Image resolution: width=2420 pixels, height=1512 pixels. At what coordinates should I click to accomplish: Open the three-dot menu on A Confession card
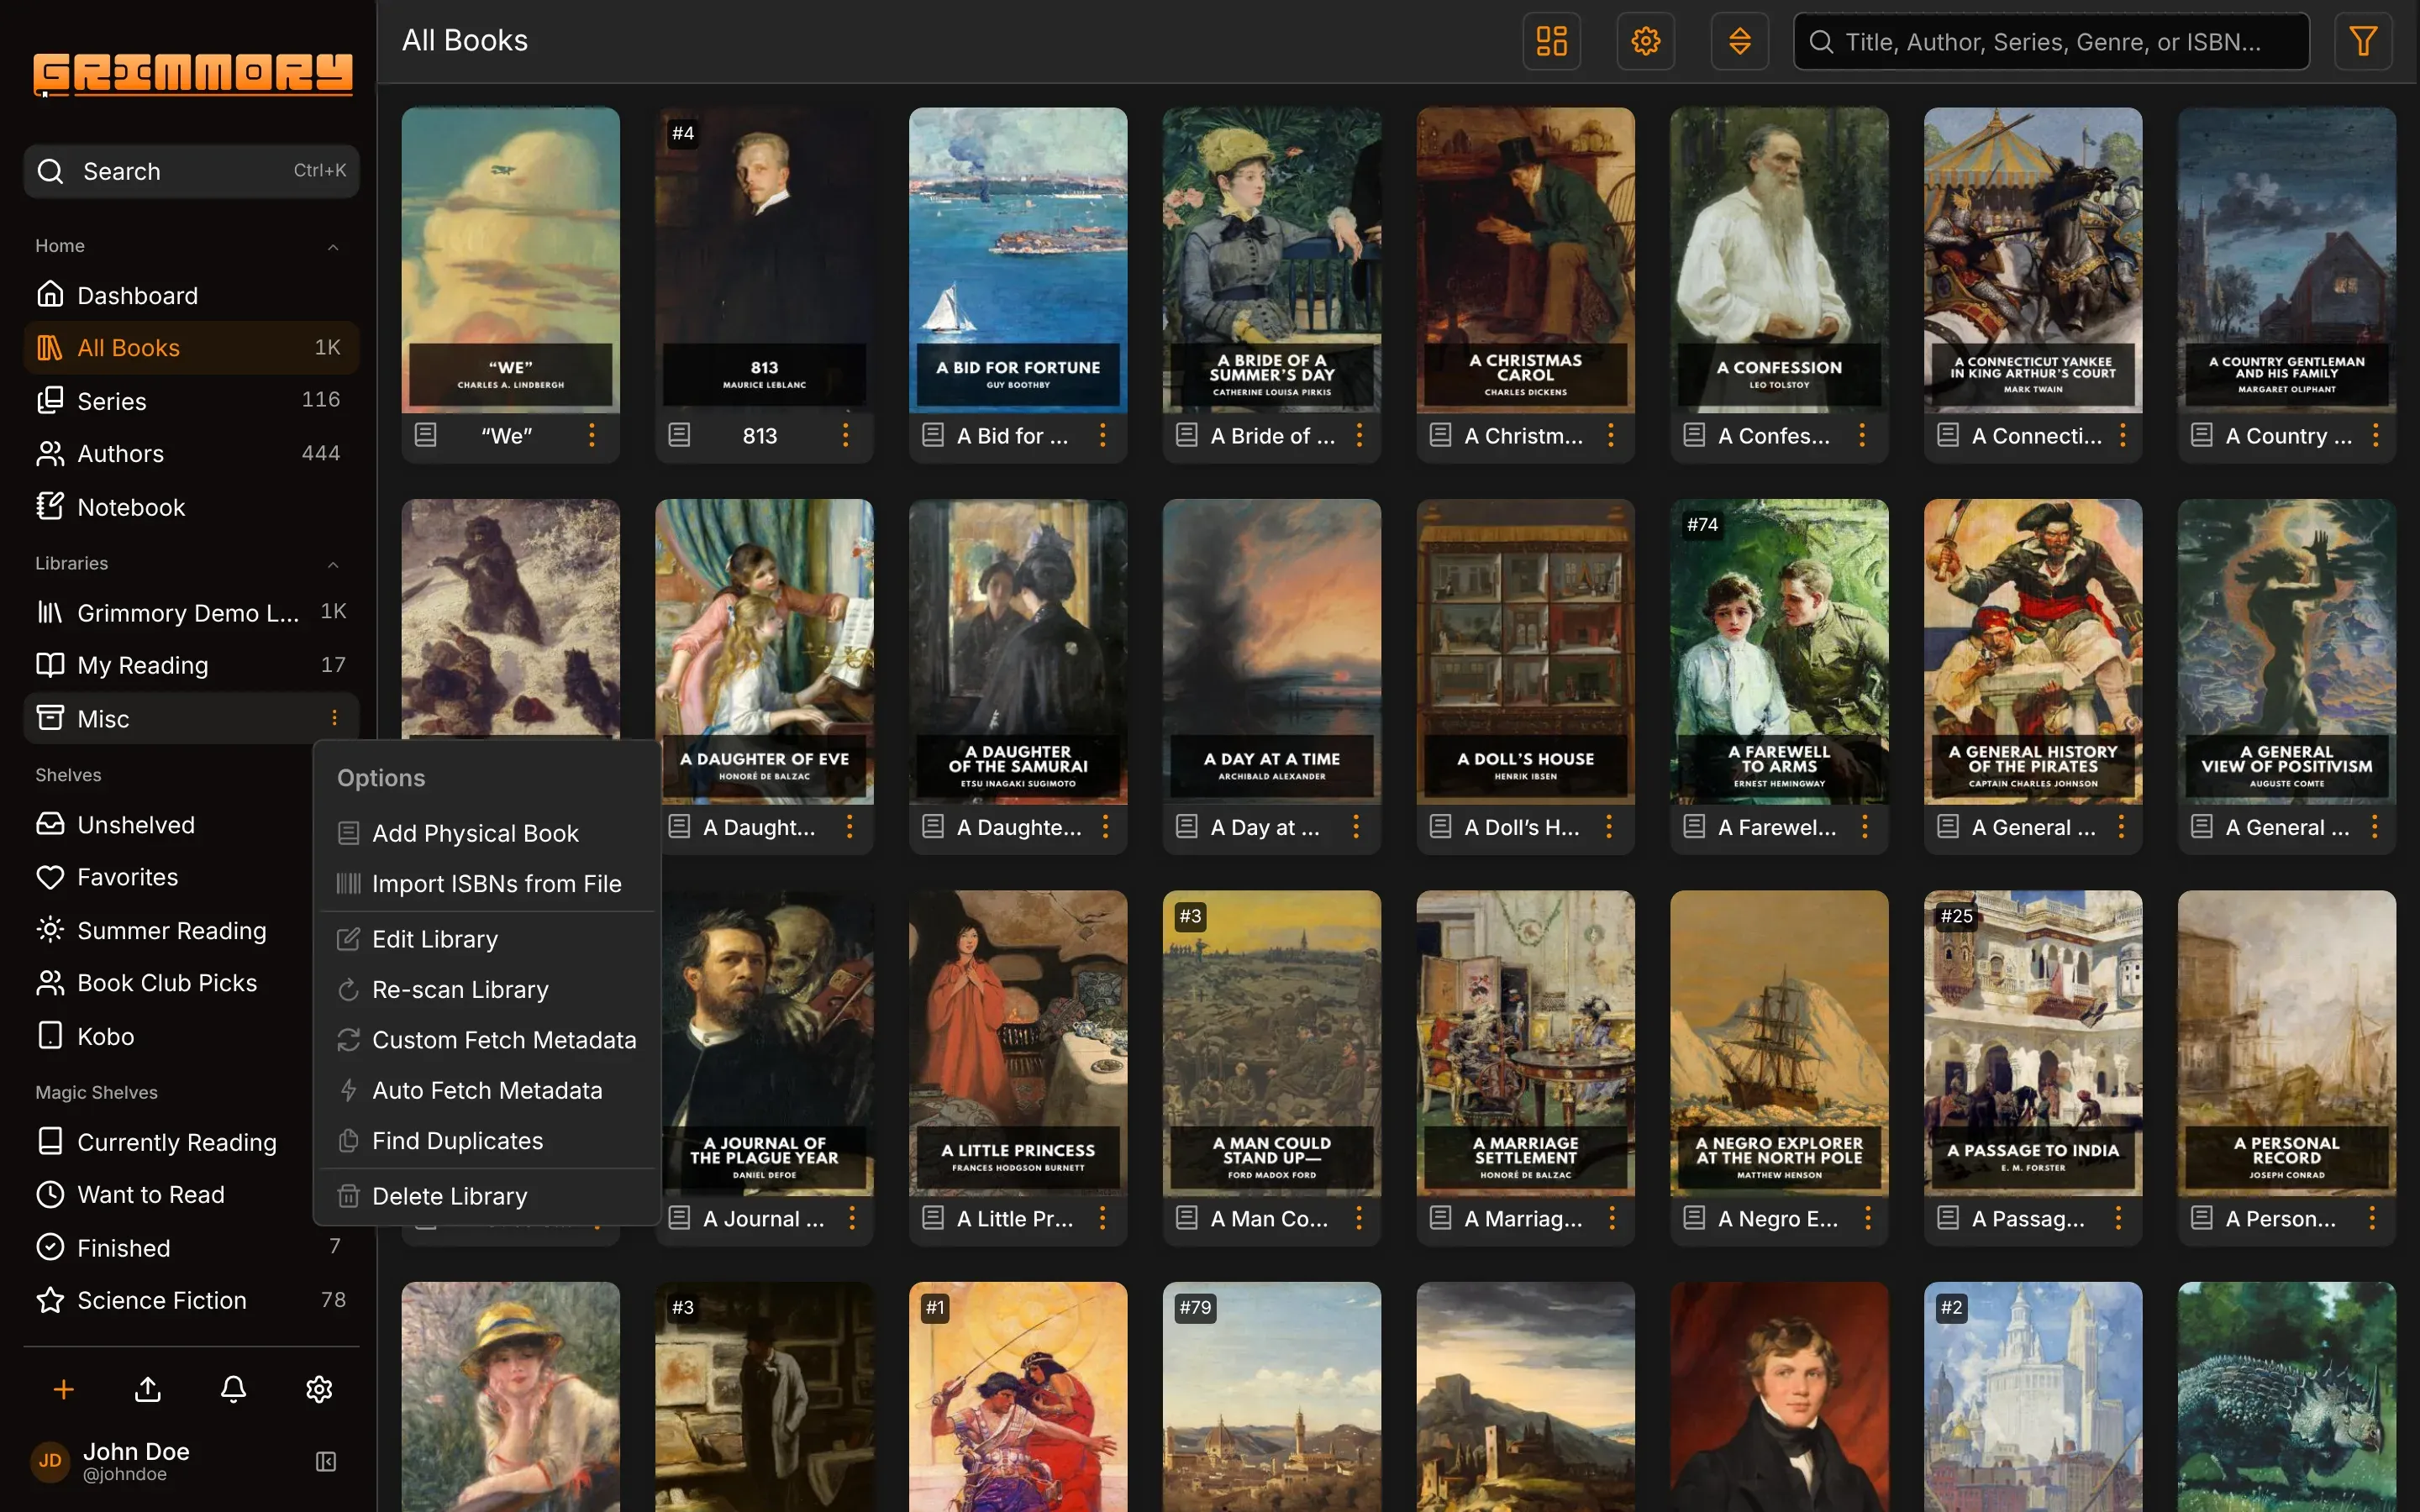point(1862,435)
